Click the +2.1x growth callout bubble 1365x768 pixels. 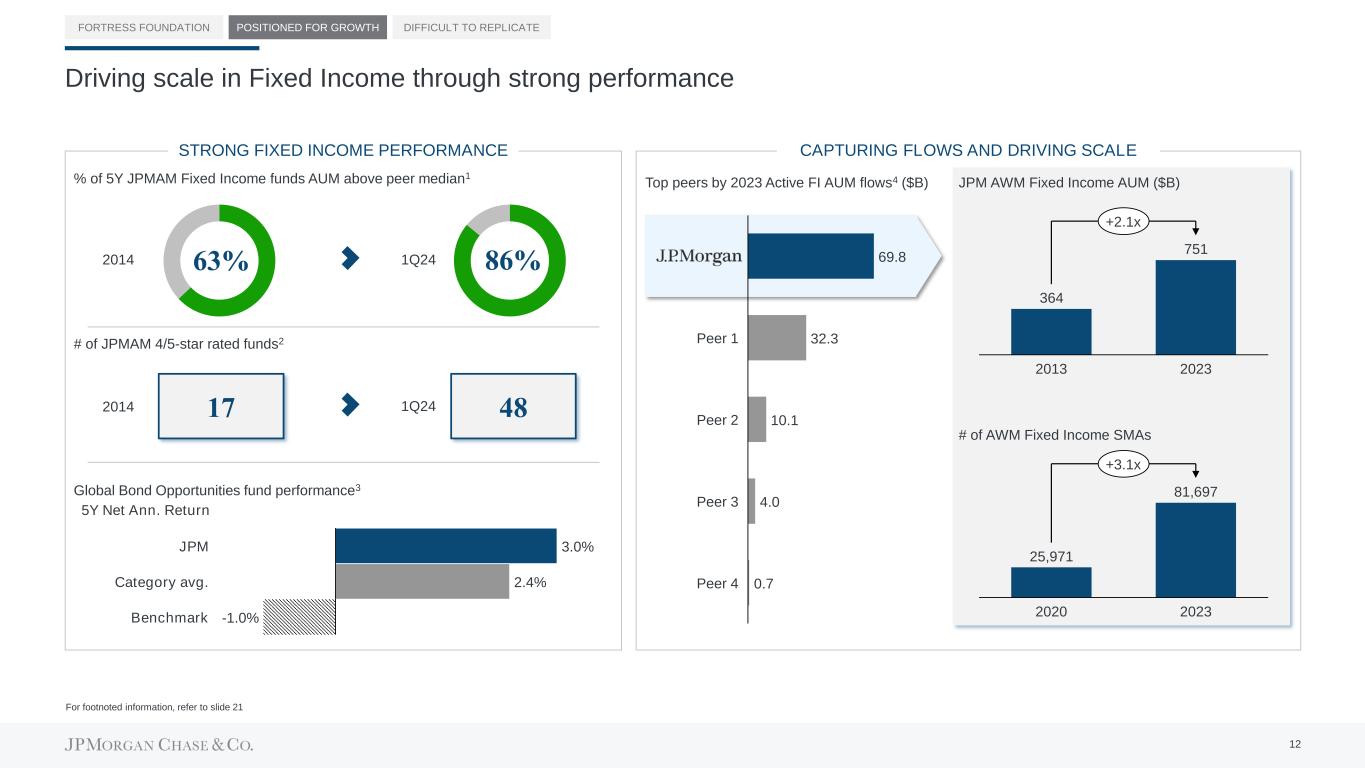tap(1123, 223)
